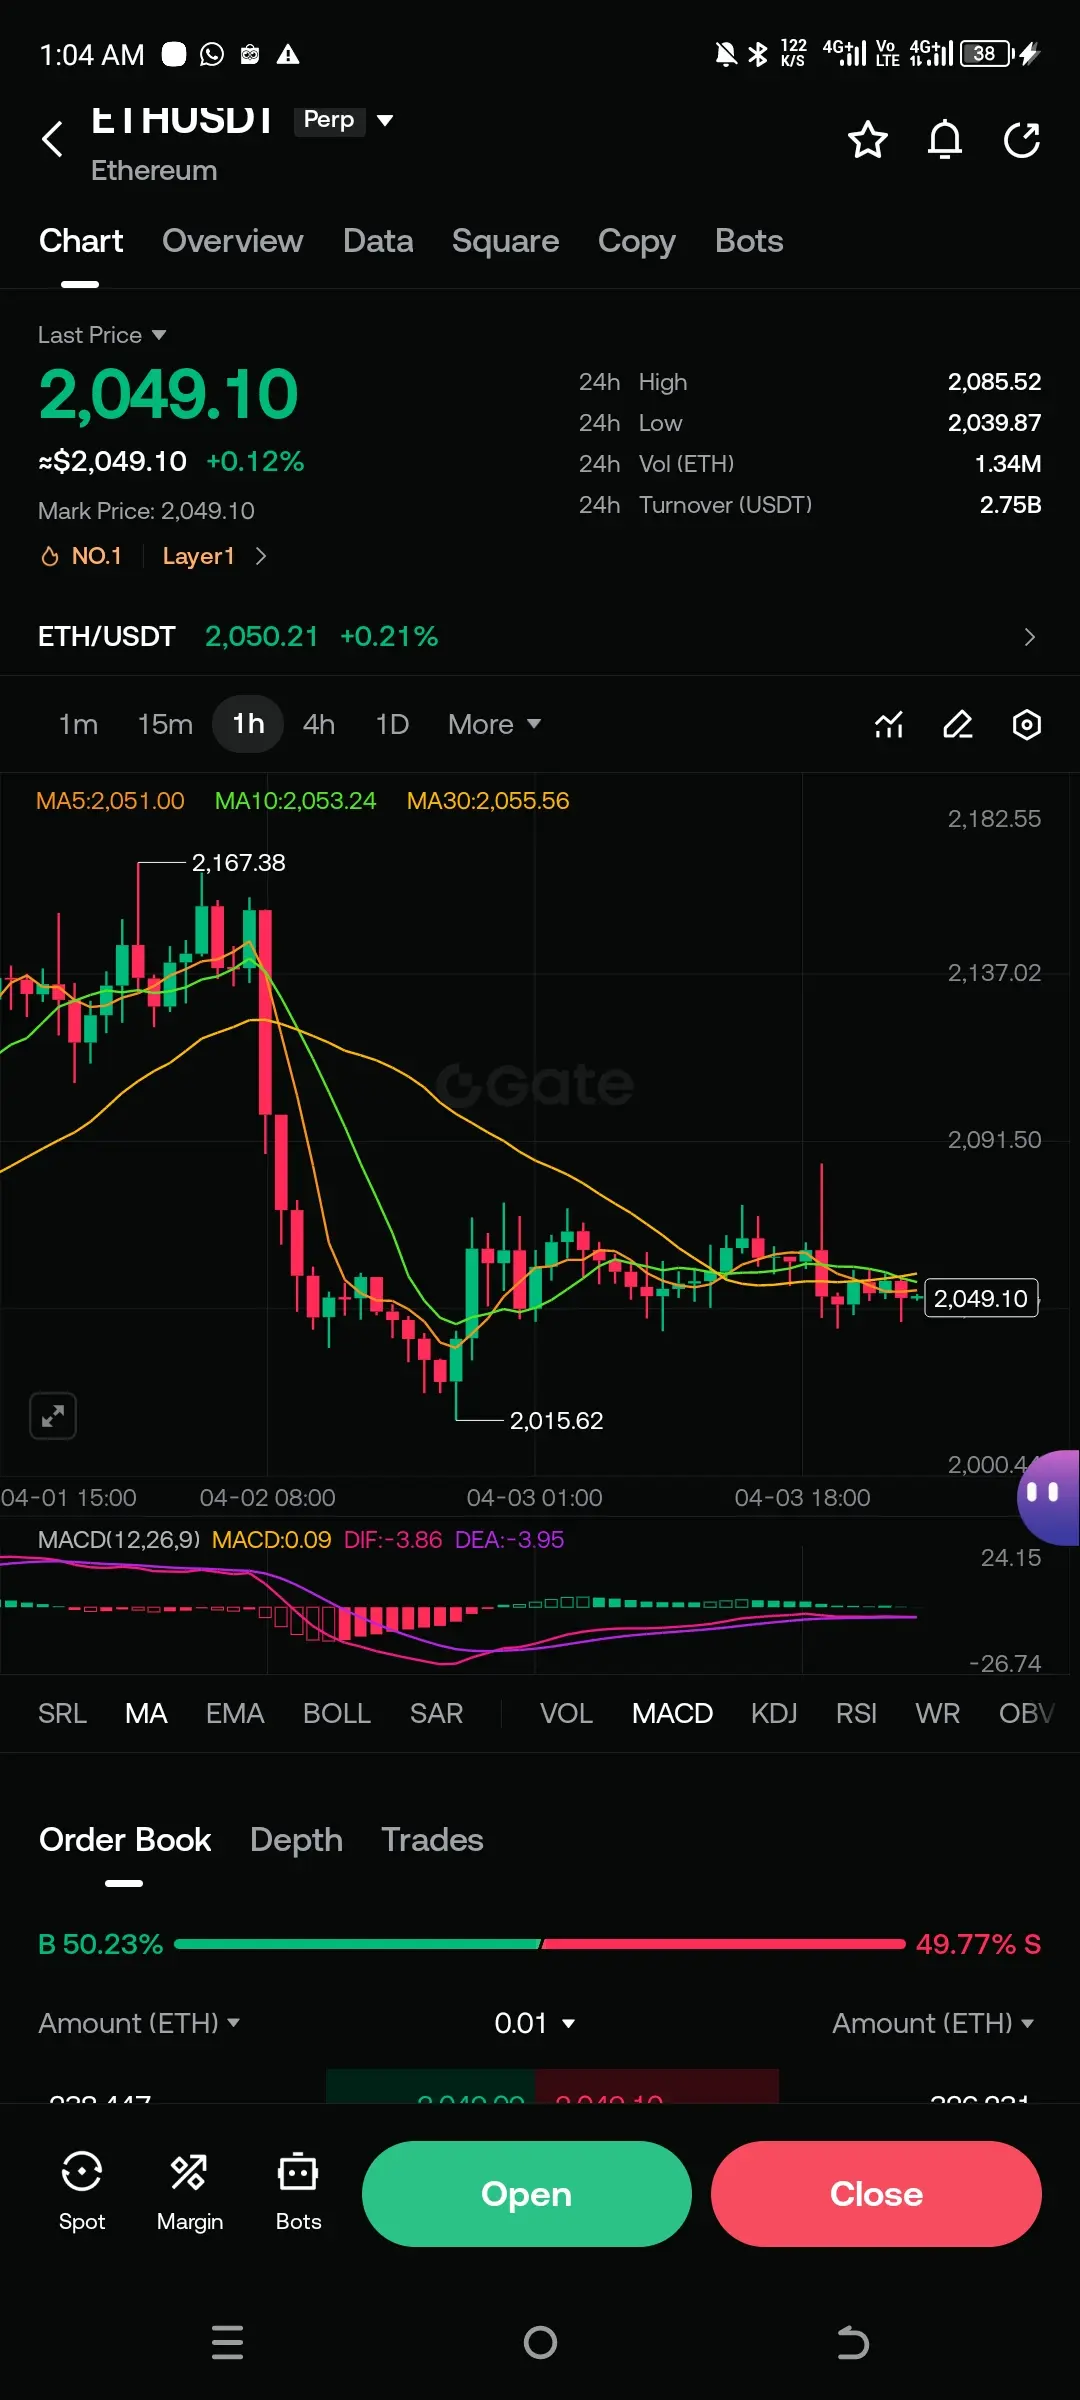Toggle MACD sub-indicator

672,1713
